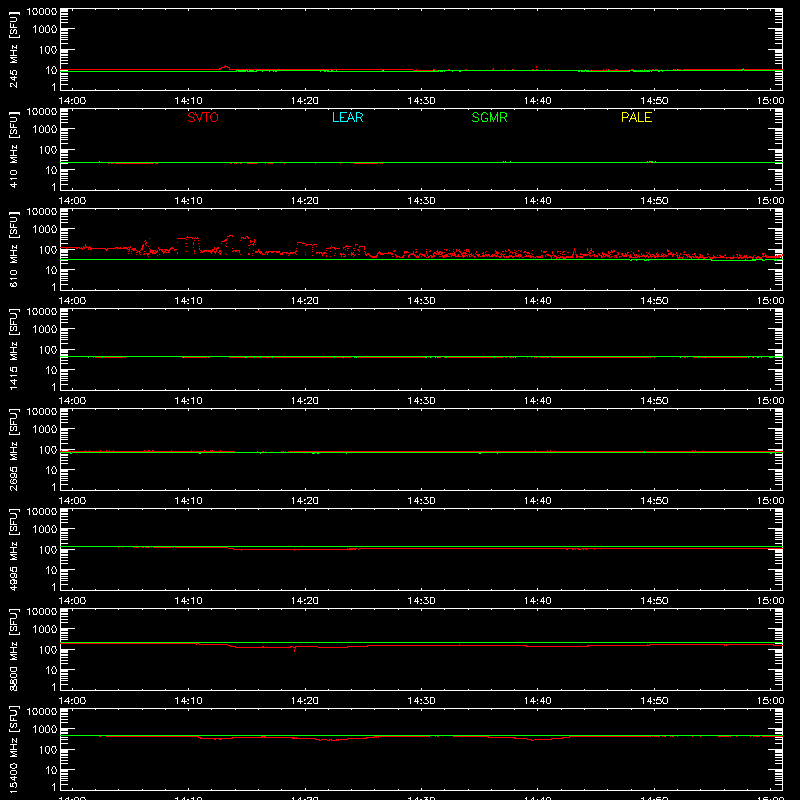Select the 15400 MHz [SFU] axis title
Image resolution: width=800 pixels, height=800 pixels.
13,749
